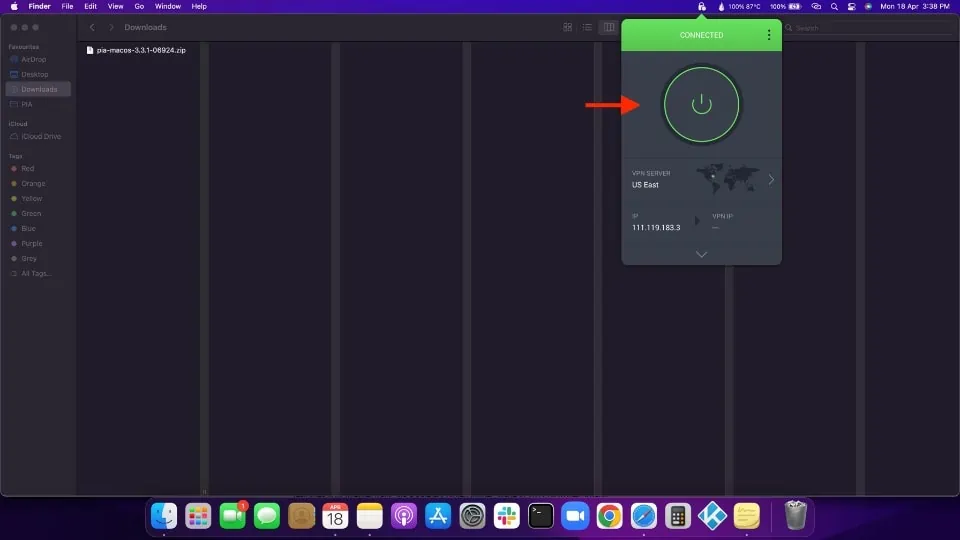The height and width of the screenshot is (540, 960).
Task: Click the Siri icon in menu bar
Action: pyautogui.click(x=868, y=7)
